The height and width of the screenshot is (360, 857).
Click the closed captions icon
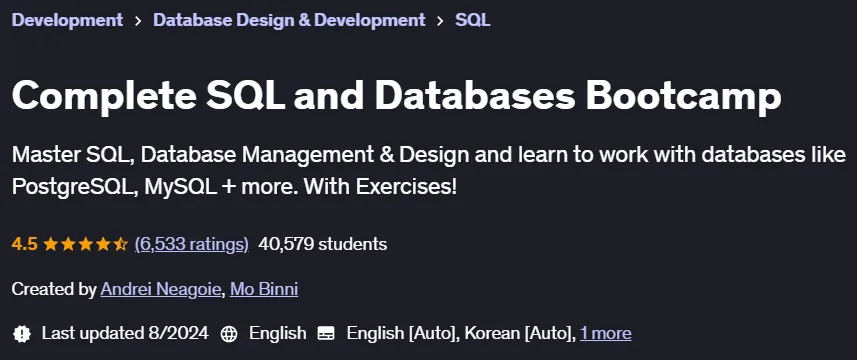tap(326, 333)
